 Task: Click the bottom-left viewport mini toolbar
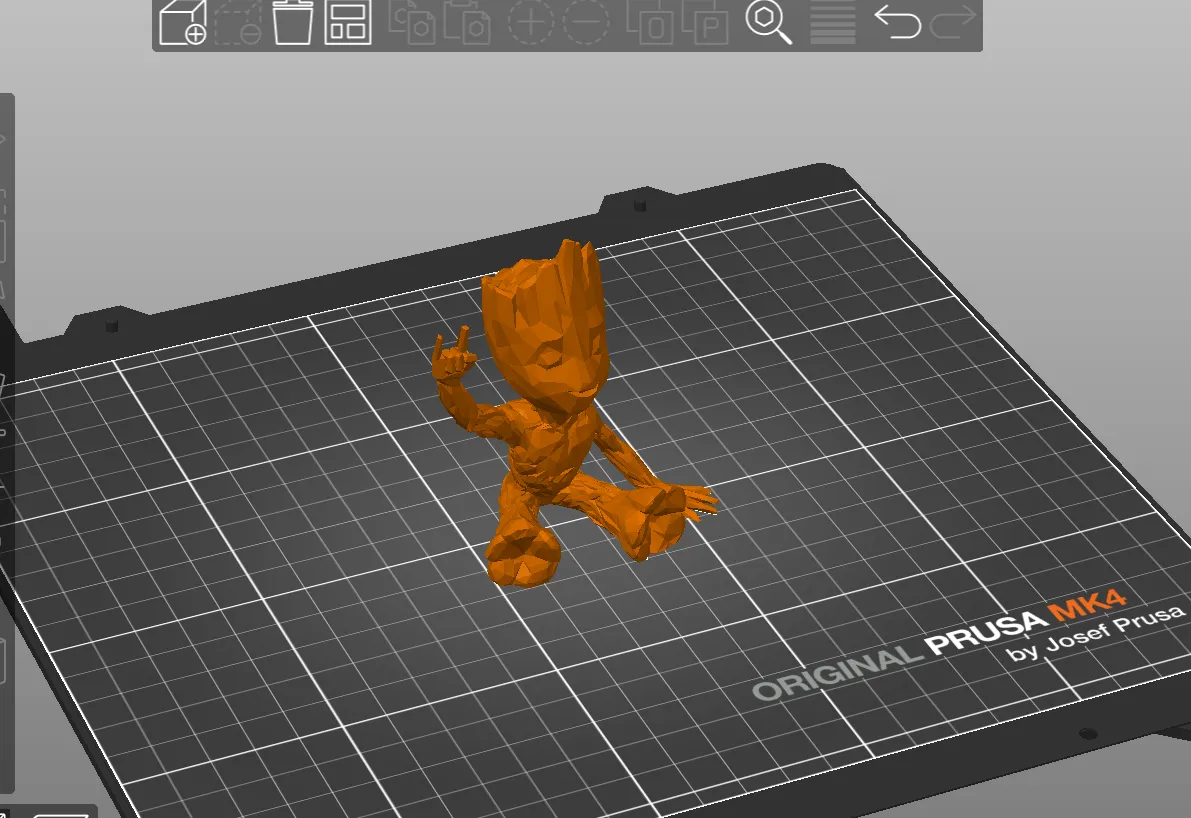[x=55, y=812]
